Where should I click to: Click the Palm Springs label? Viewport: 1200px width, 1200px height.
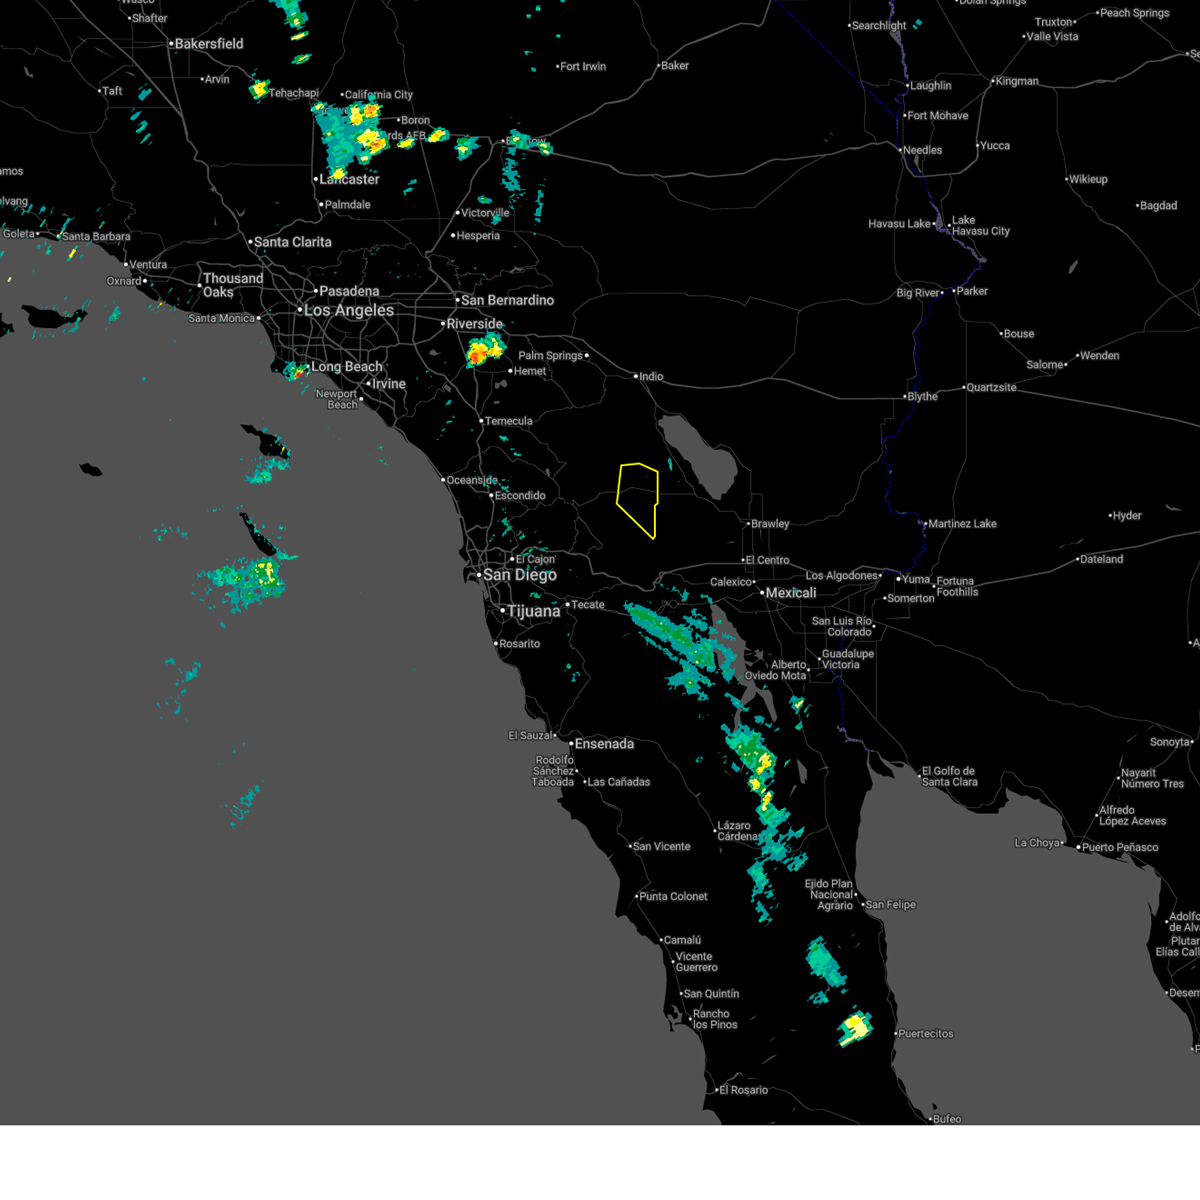pos(550,356)
